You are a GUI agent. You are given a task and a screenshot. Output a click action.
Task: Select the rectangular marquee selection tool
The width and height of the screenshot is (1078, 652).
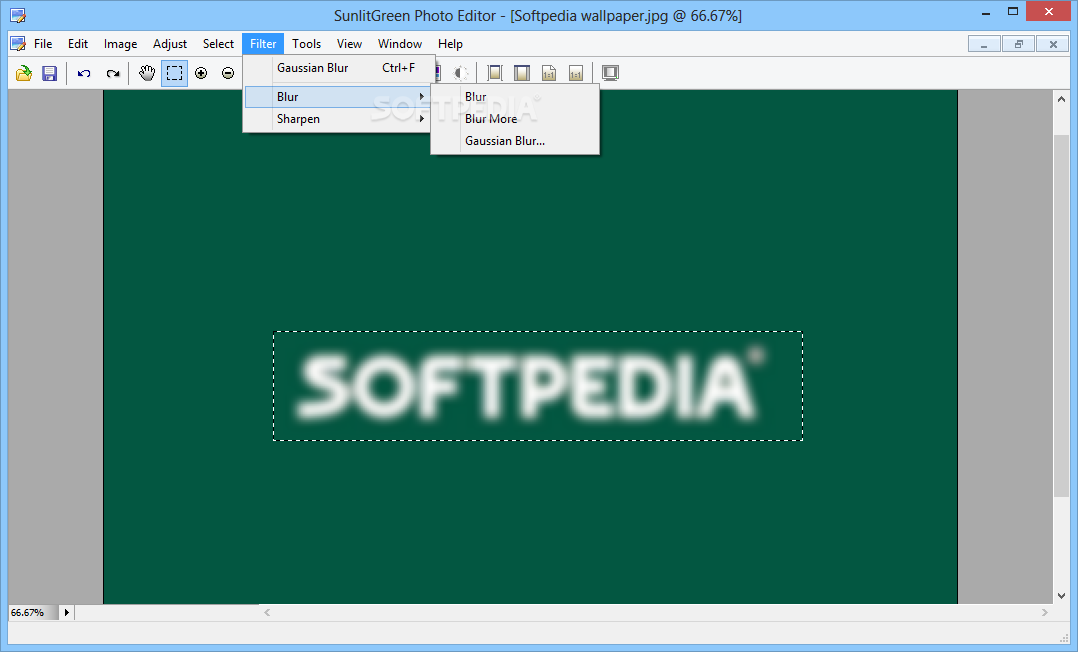point(175,73)
